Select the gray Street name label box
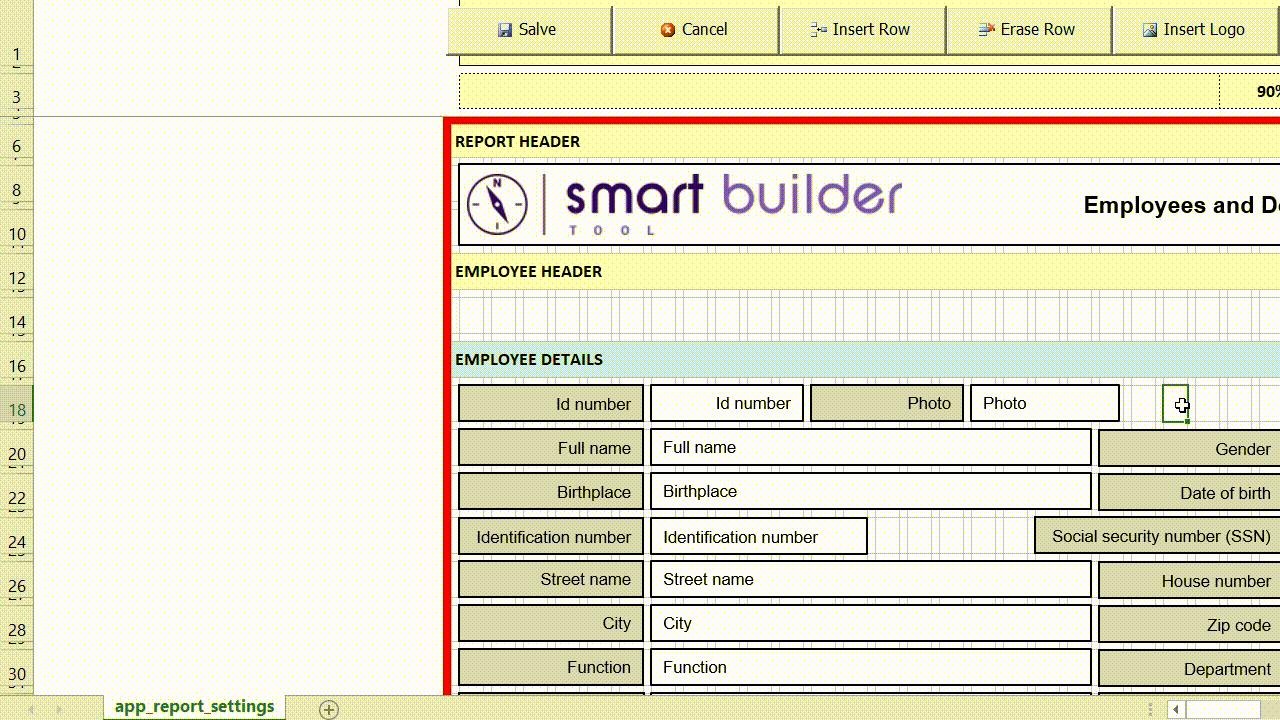The height and width of the screenshot is (720, 1280). [x=551, y=580]
